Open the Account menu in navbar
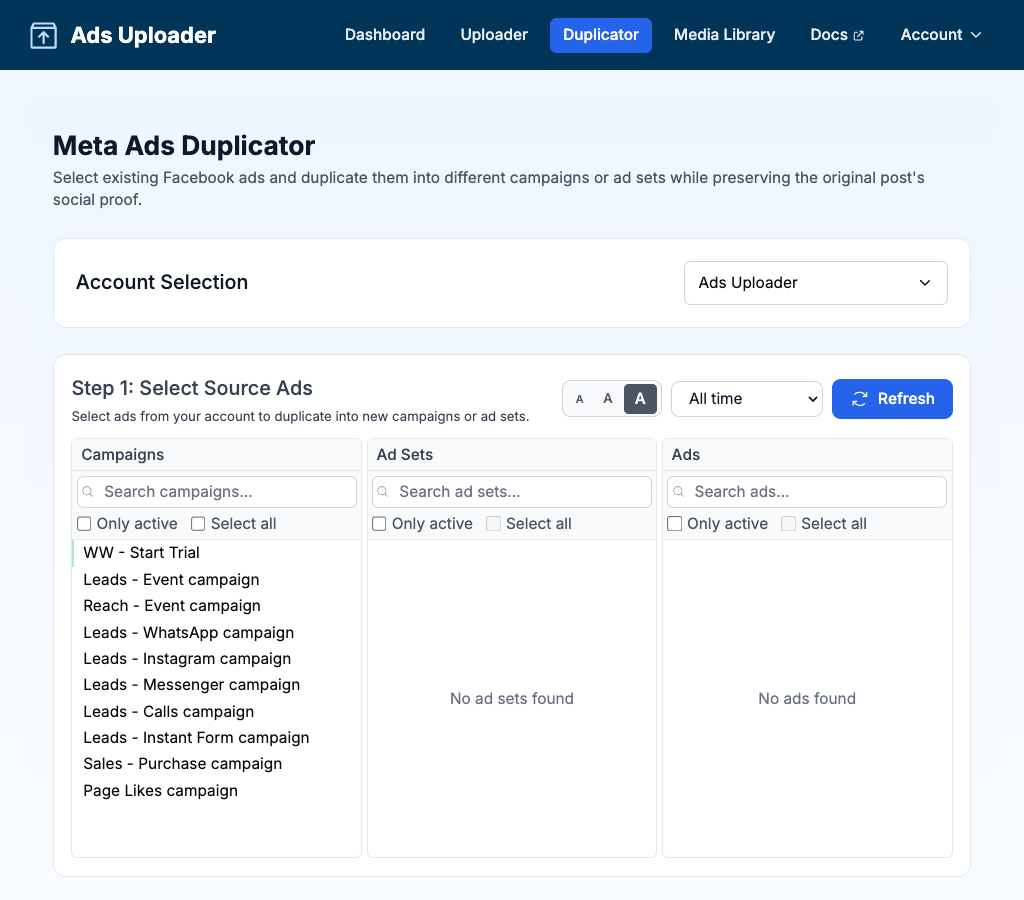 pyautogui.click(x=940, y=35)
